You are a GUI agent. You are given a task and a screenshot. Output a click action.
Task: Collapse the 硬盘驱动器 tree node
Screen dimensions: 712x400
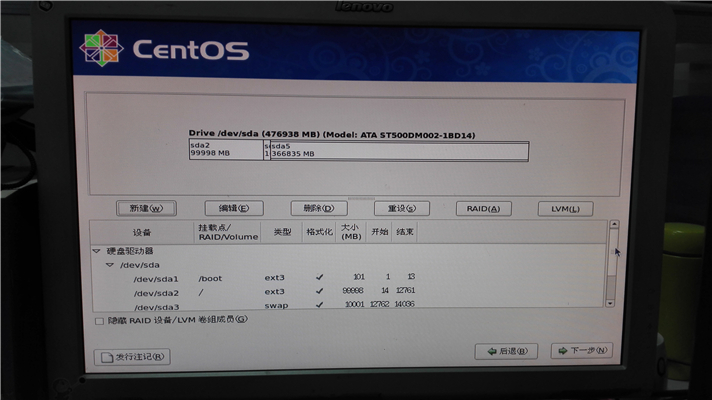click(96, 251)
